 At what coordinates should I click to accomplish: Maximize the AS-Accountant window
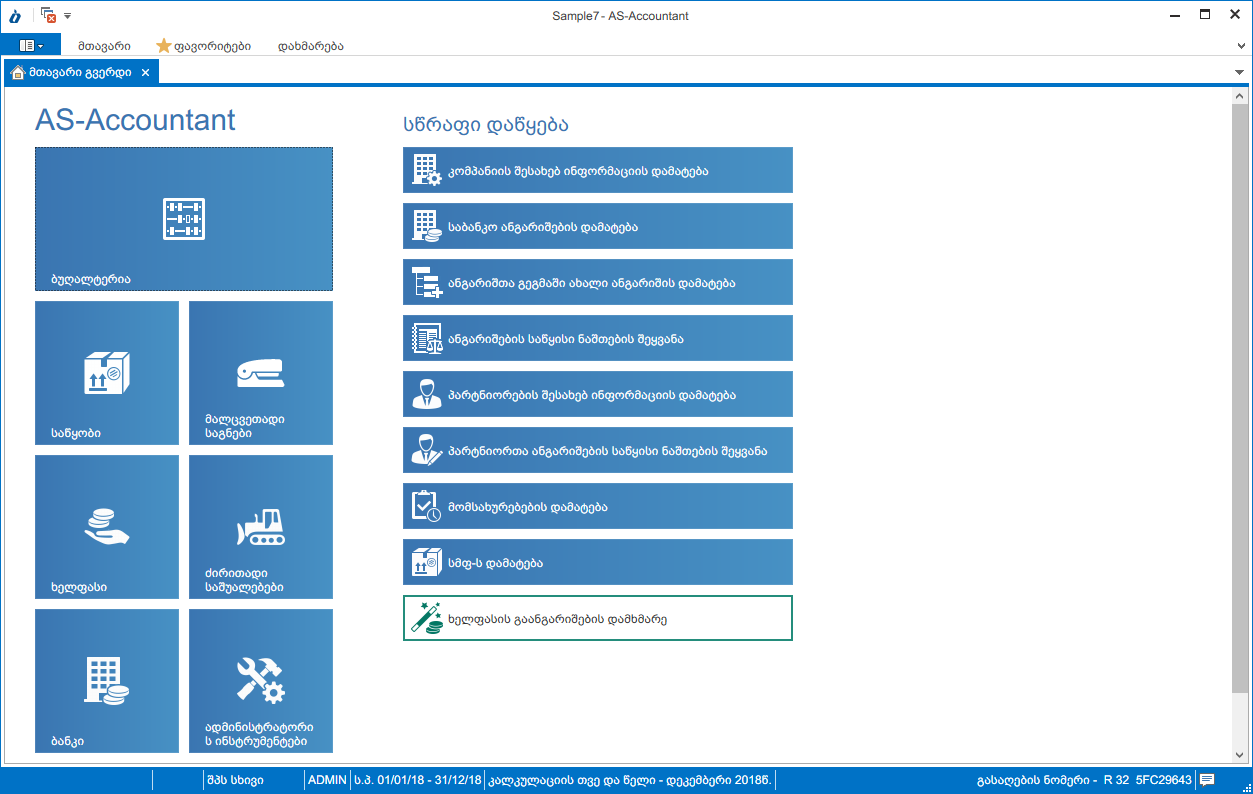[1206, 15]
